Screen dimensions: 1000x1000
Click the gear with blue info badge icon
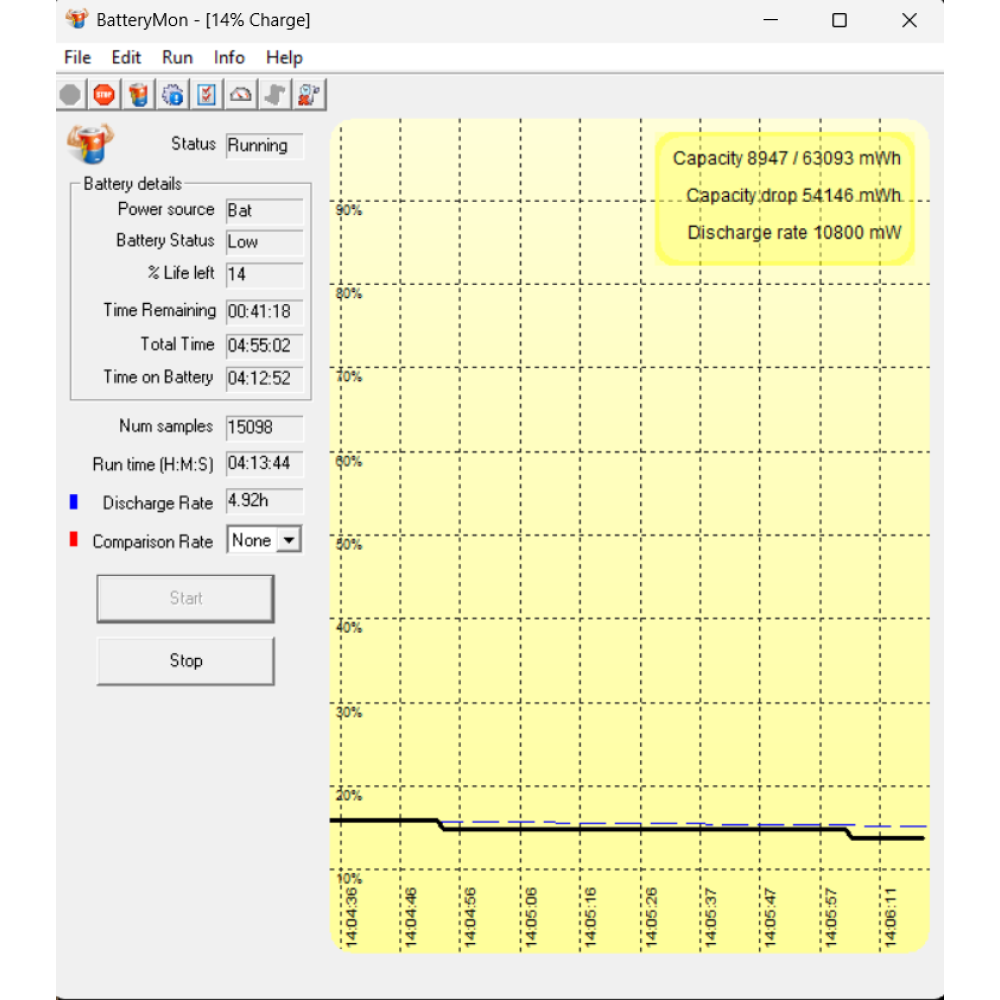(172, 95)
